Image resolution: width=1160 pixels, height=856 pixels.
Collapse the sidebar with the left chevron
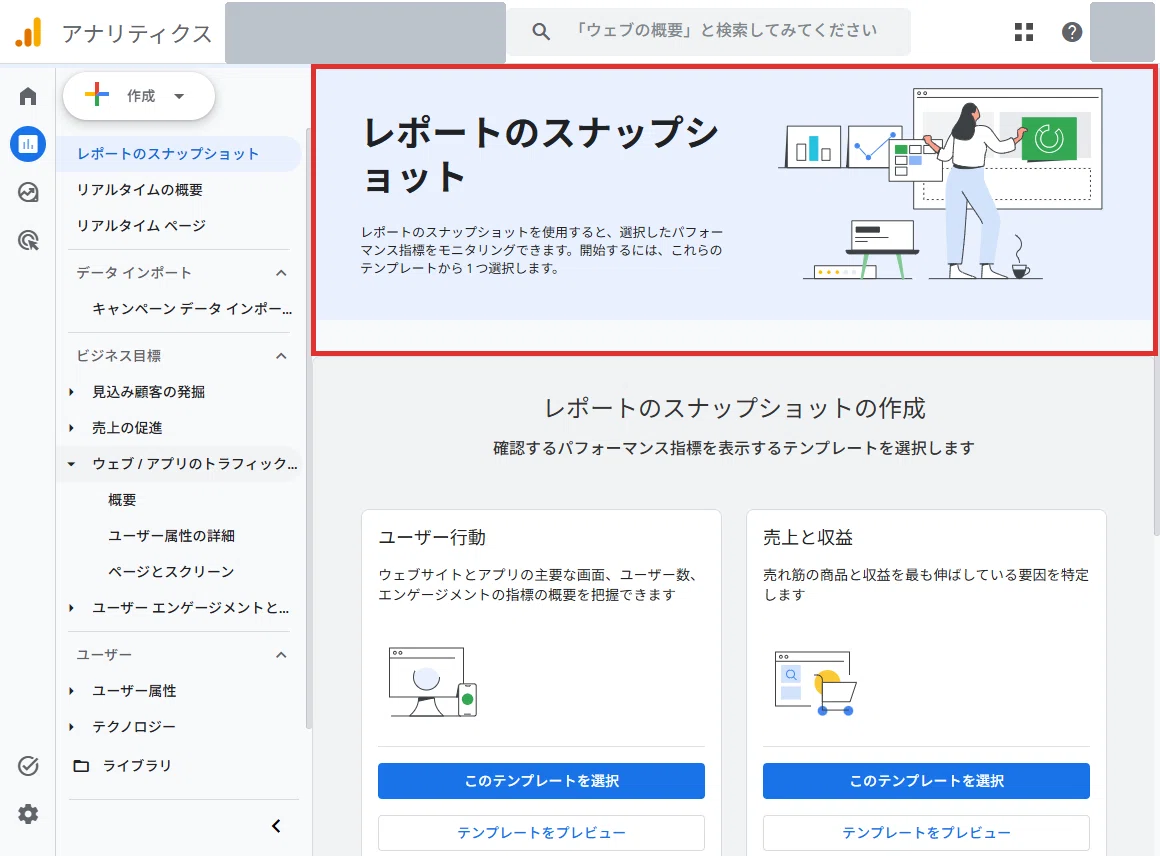tap(276, 826)
